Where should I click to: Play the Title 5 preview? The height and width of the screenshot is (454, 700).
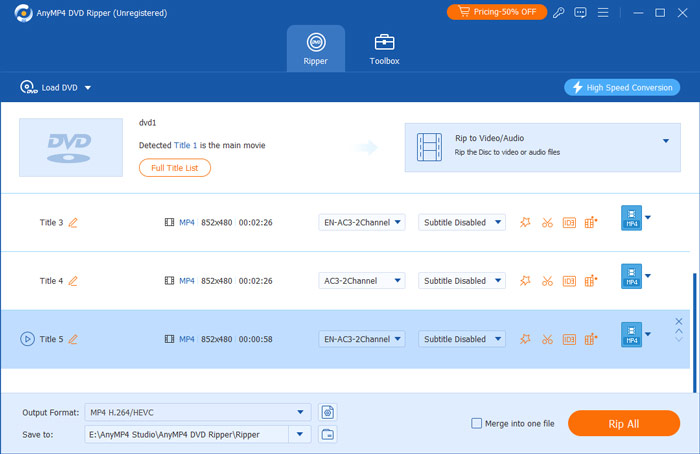coord(27,339)
